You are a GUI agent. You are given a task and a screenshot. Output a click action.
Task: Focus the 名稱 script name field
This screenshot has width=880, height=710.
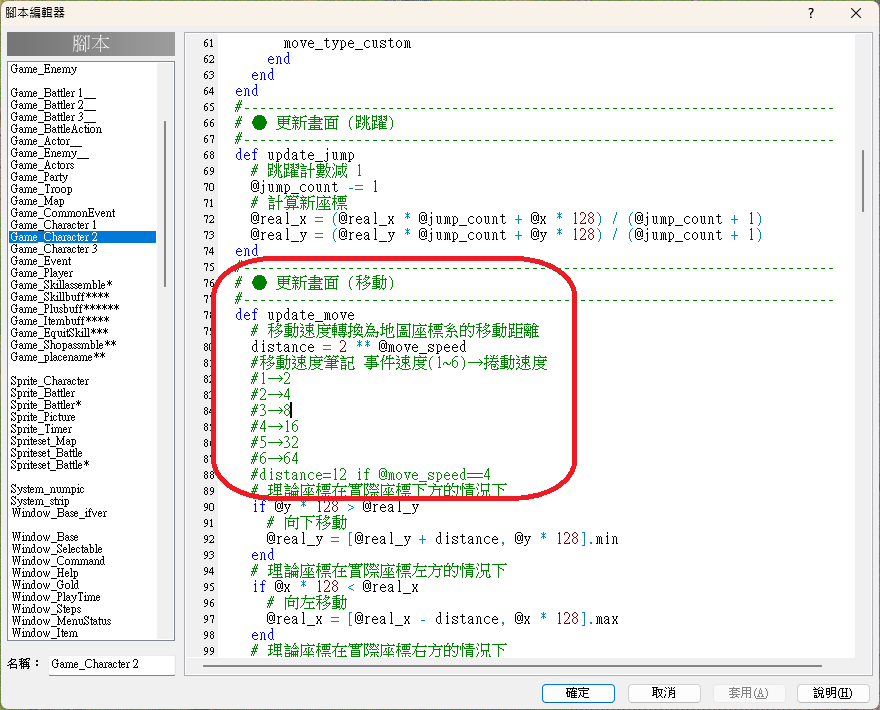pos(111,664)
